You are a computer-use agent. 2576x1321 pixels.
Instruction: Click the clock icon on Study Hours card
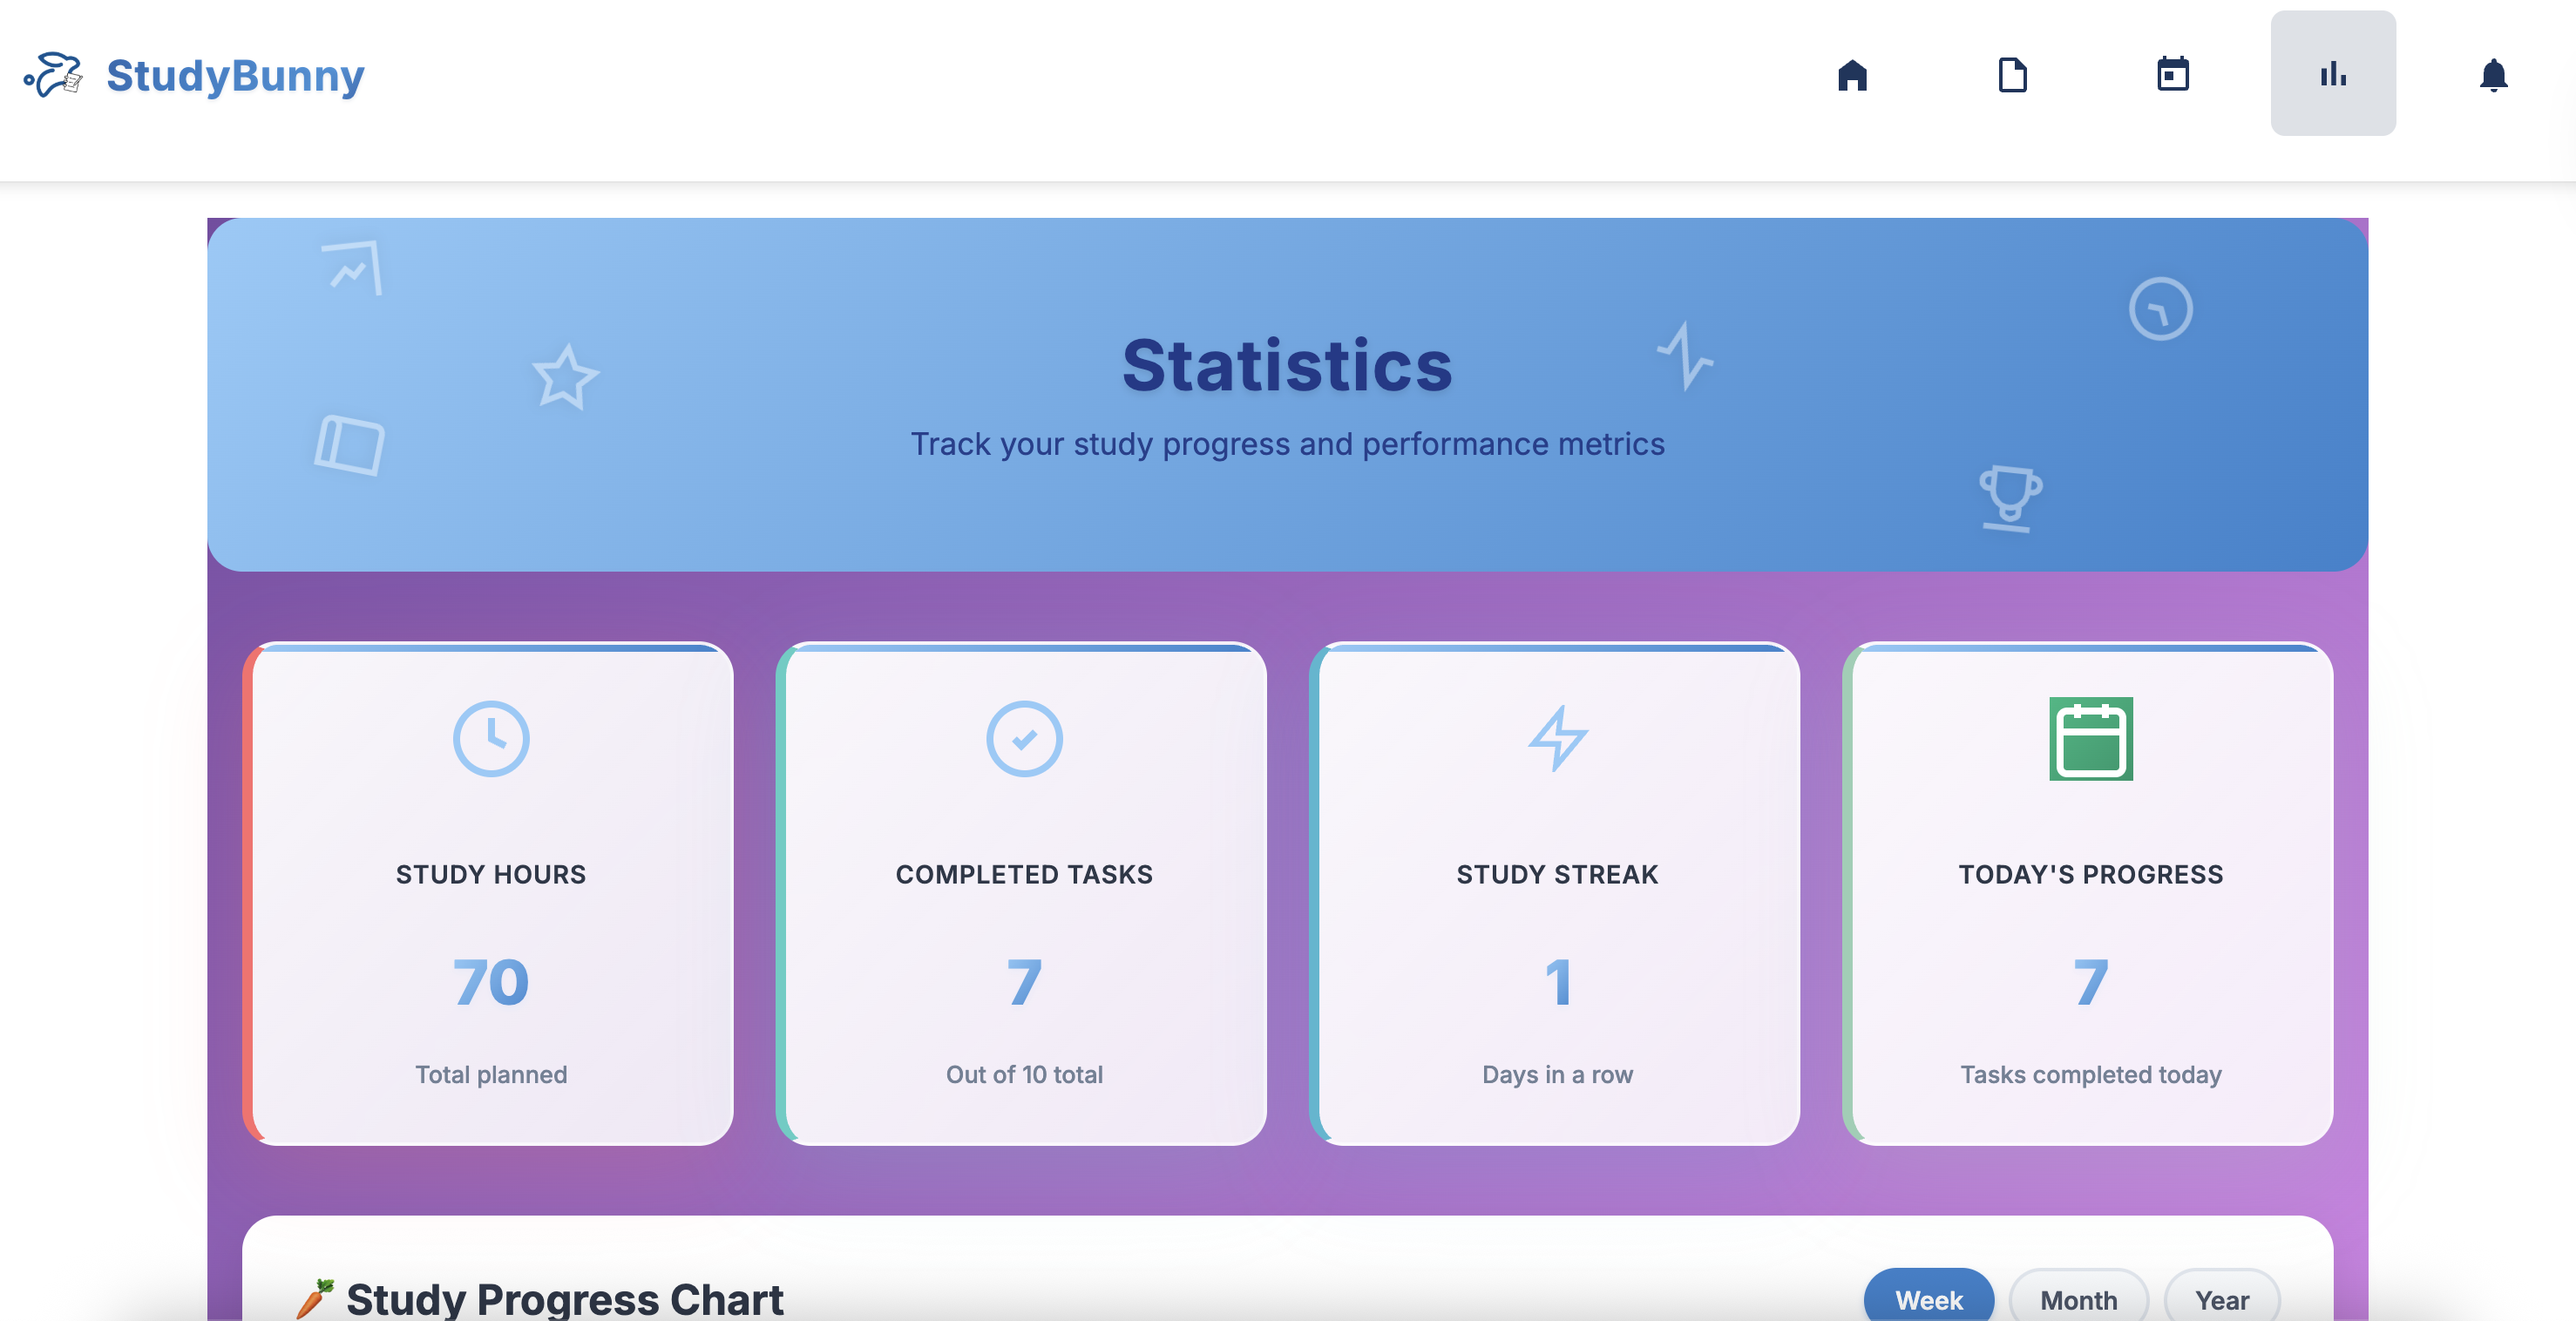point(490,738)
